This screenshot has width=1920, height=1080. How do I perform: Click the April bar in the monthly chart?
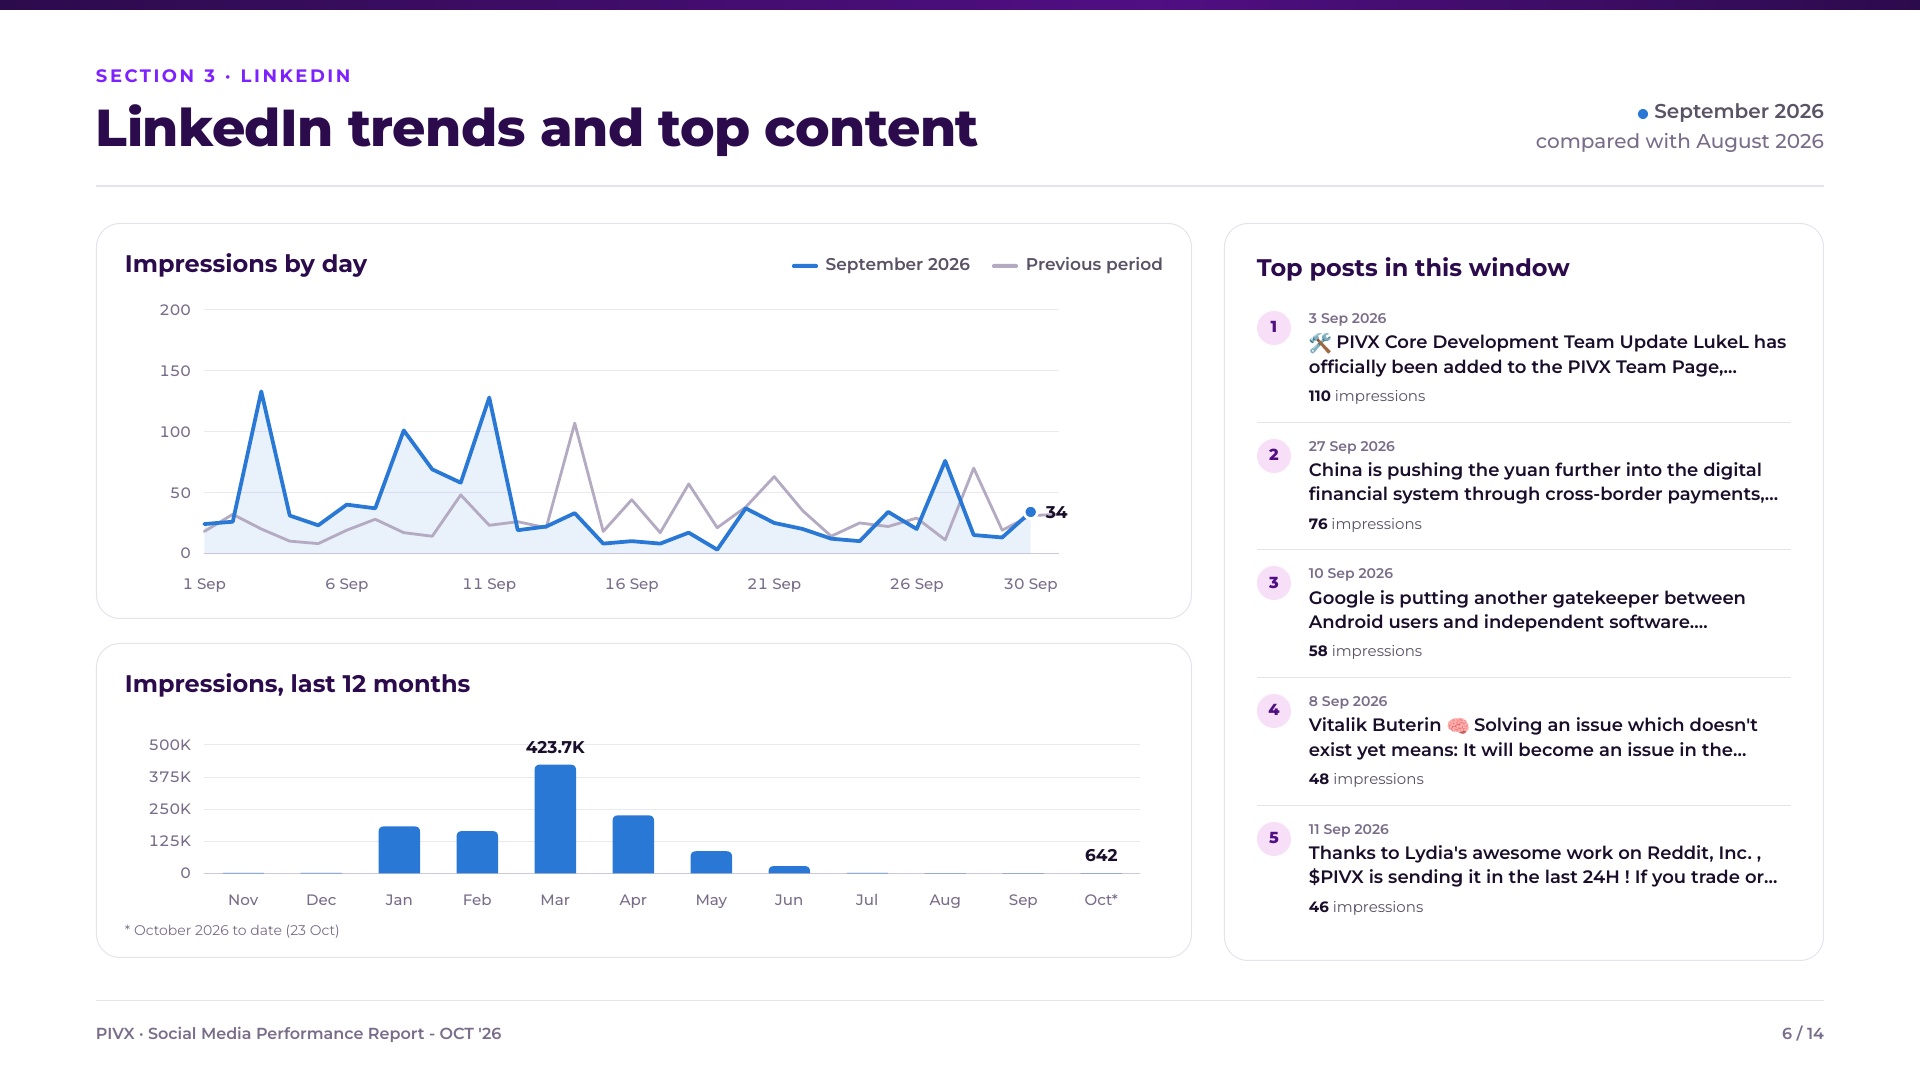pyautogui.click(x=633, y=844)
